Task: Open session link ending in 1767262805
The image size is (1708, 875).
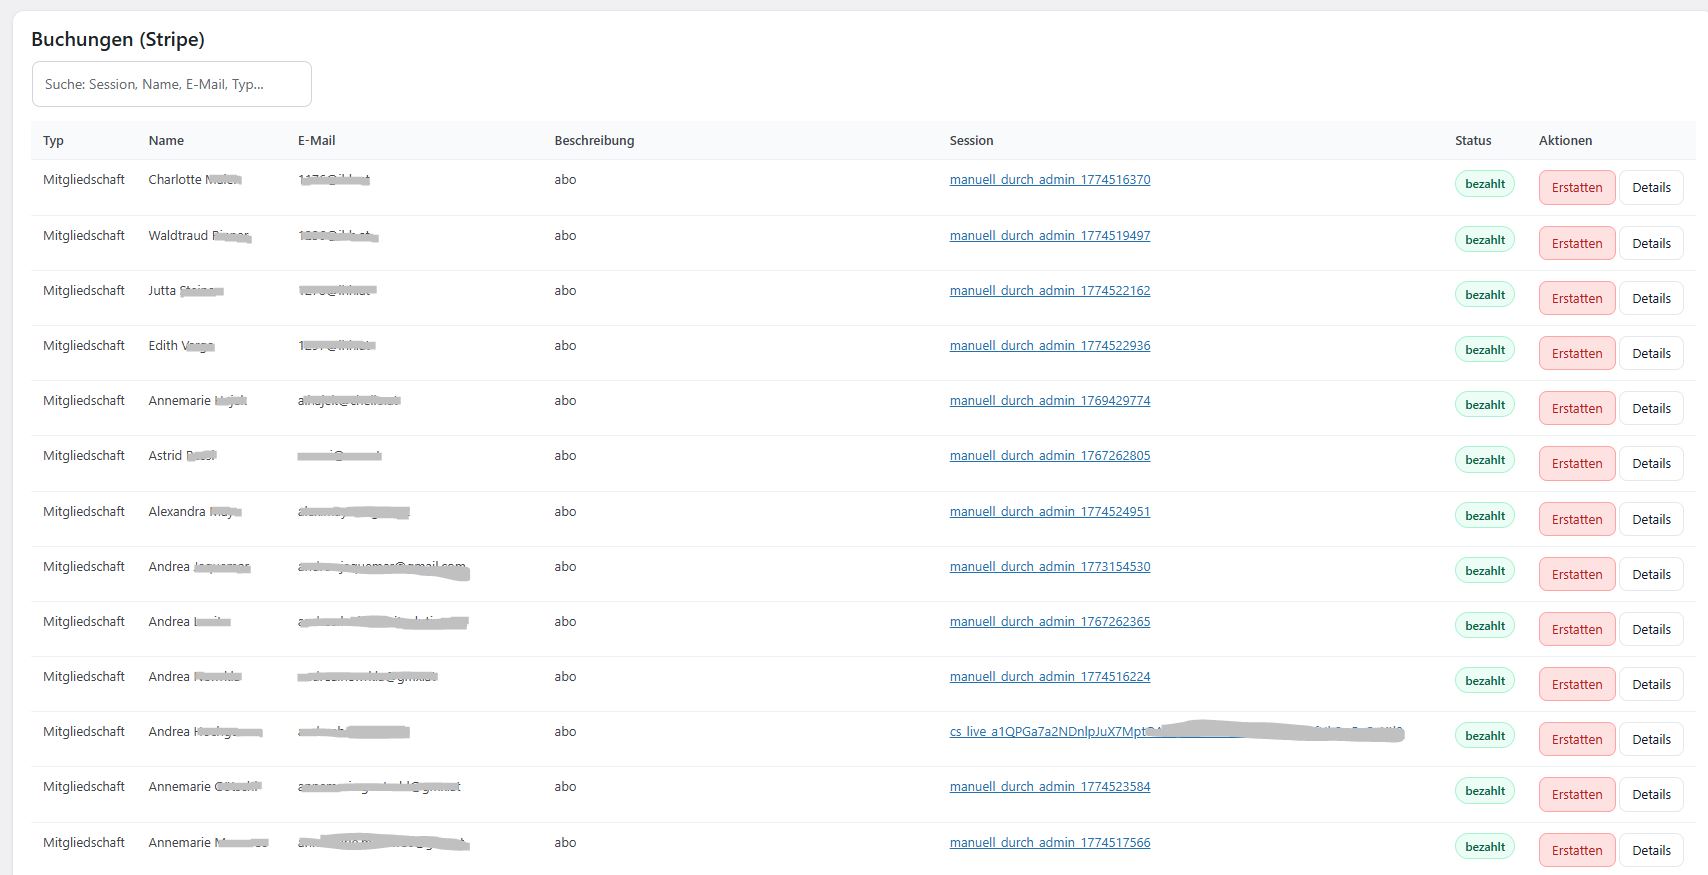Action: 1049,456
